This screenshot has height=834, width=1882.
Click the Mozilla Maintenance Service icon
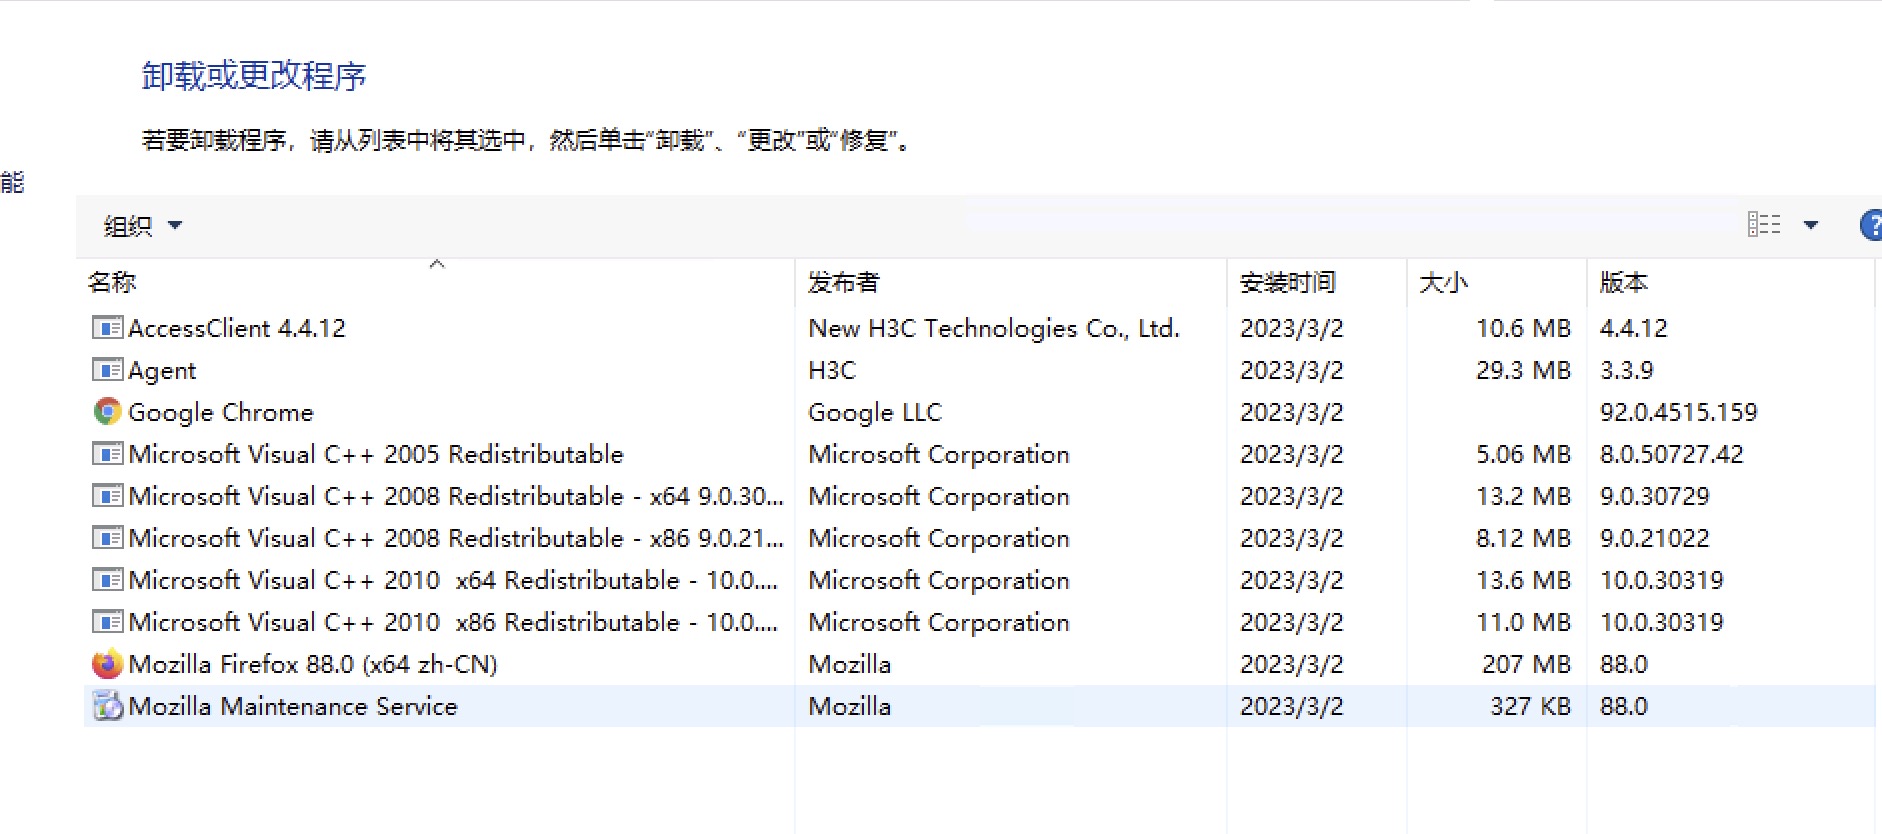pyautogui.click(x=107, y=706)
